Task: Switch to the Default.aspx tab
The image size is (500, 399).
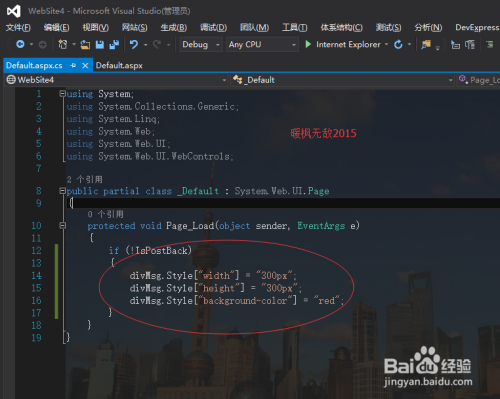Action: [x=119, y=65]
